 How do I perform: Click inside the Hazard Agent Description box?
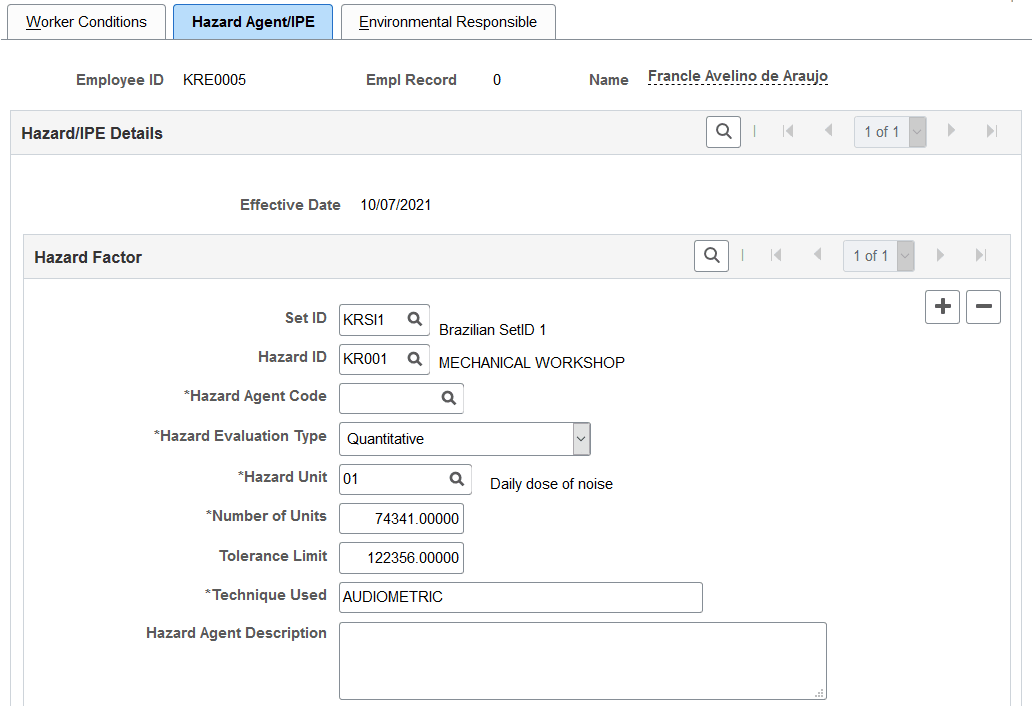click(583, 660)
